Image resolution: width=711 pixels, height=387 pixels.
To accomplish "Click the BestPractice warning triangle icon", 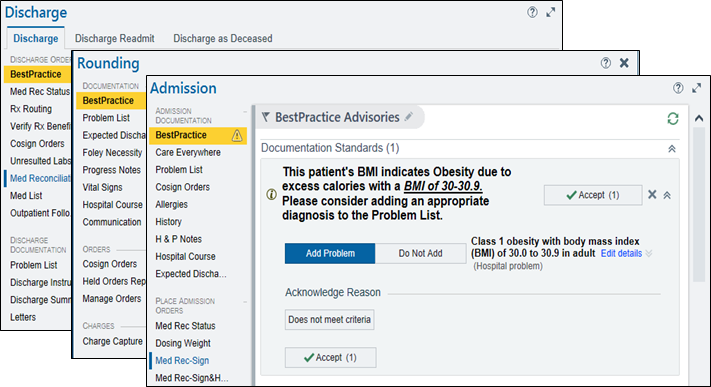I will pyautogui.click(x=237, y=135).
